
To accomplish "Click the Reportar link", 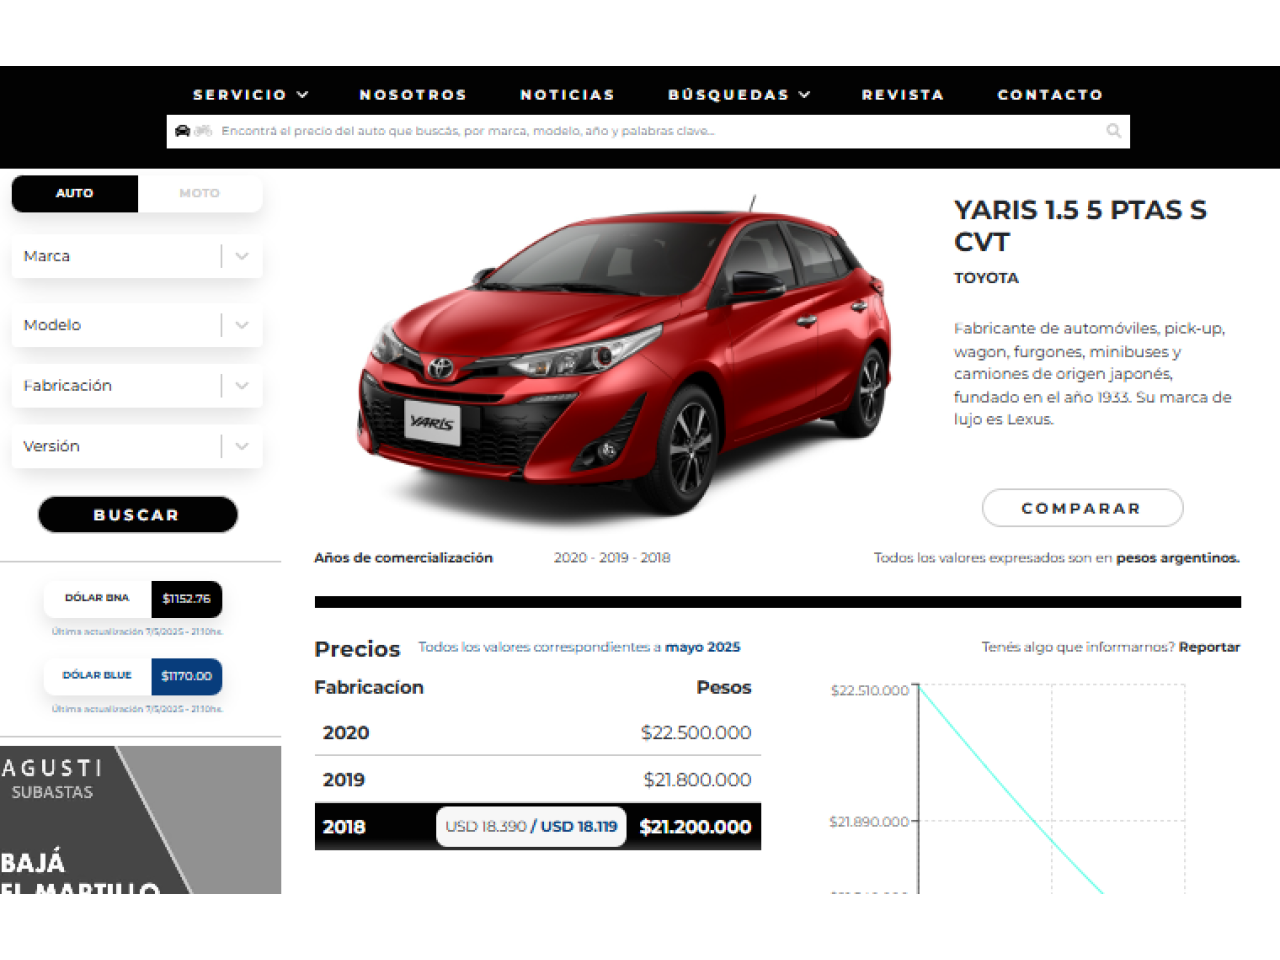I will click(1209, 647).
